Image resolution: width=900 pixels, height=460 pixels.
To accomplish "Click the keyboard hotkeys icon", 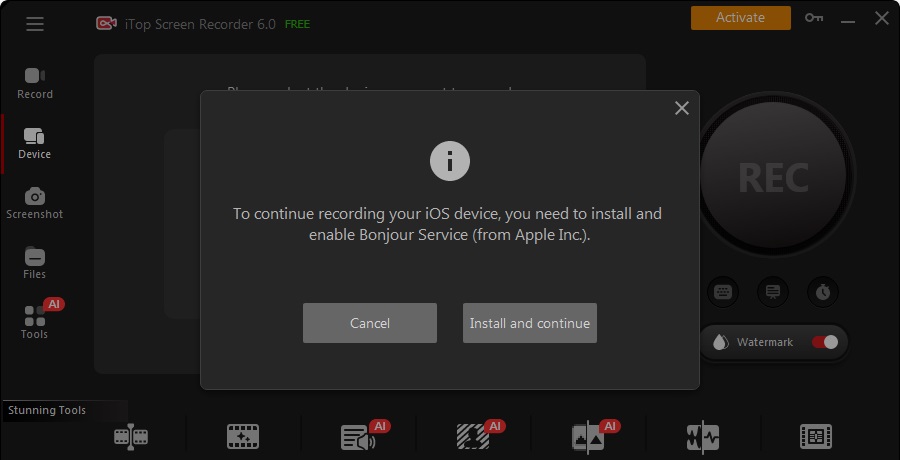I will point(723,292).
